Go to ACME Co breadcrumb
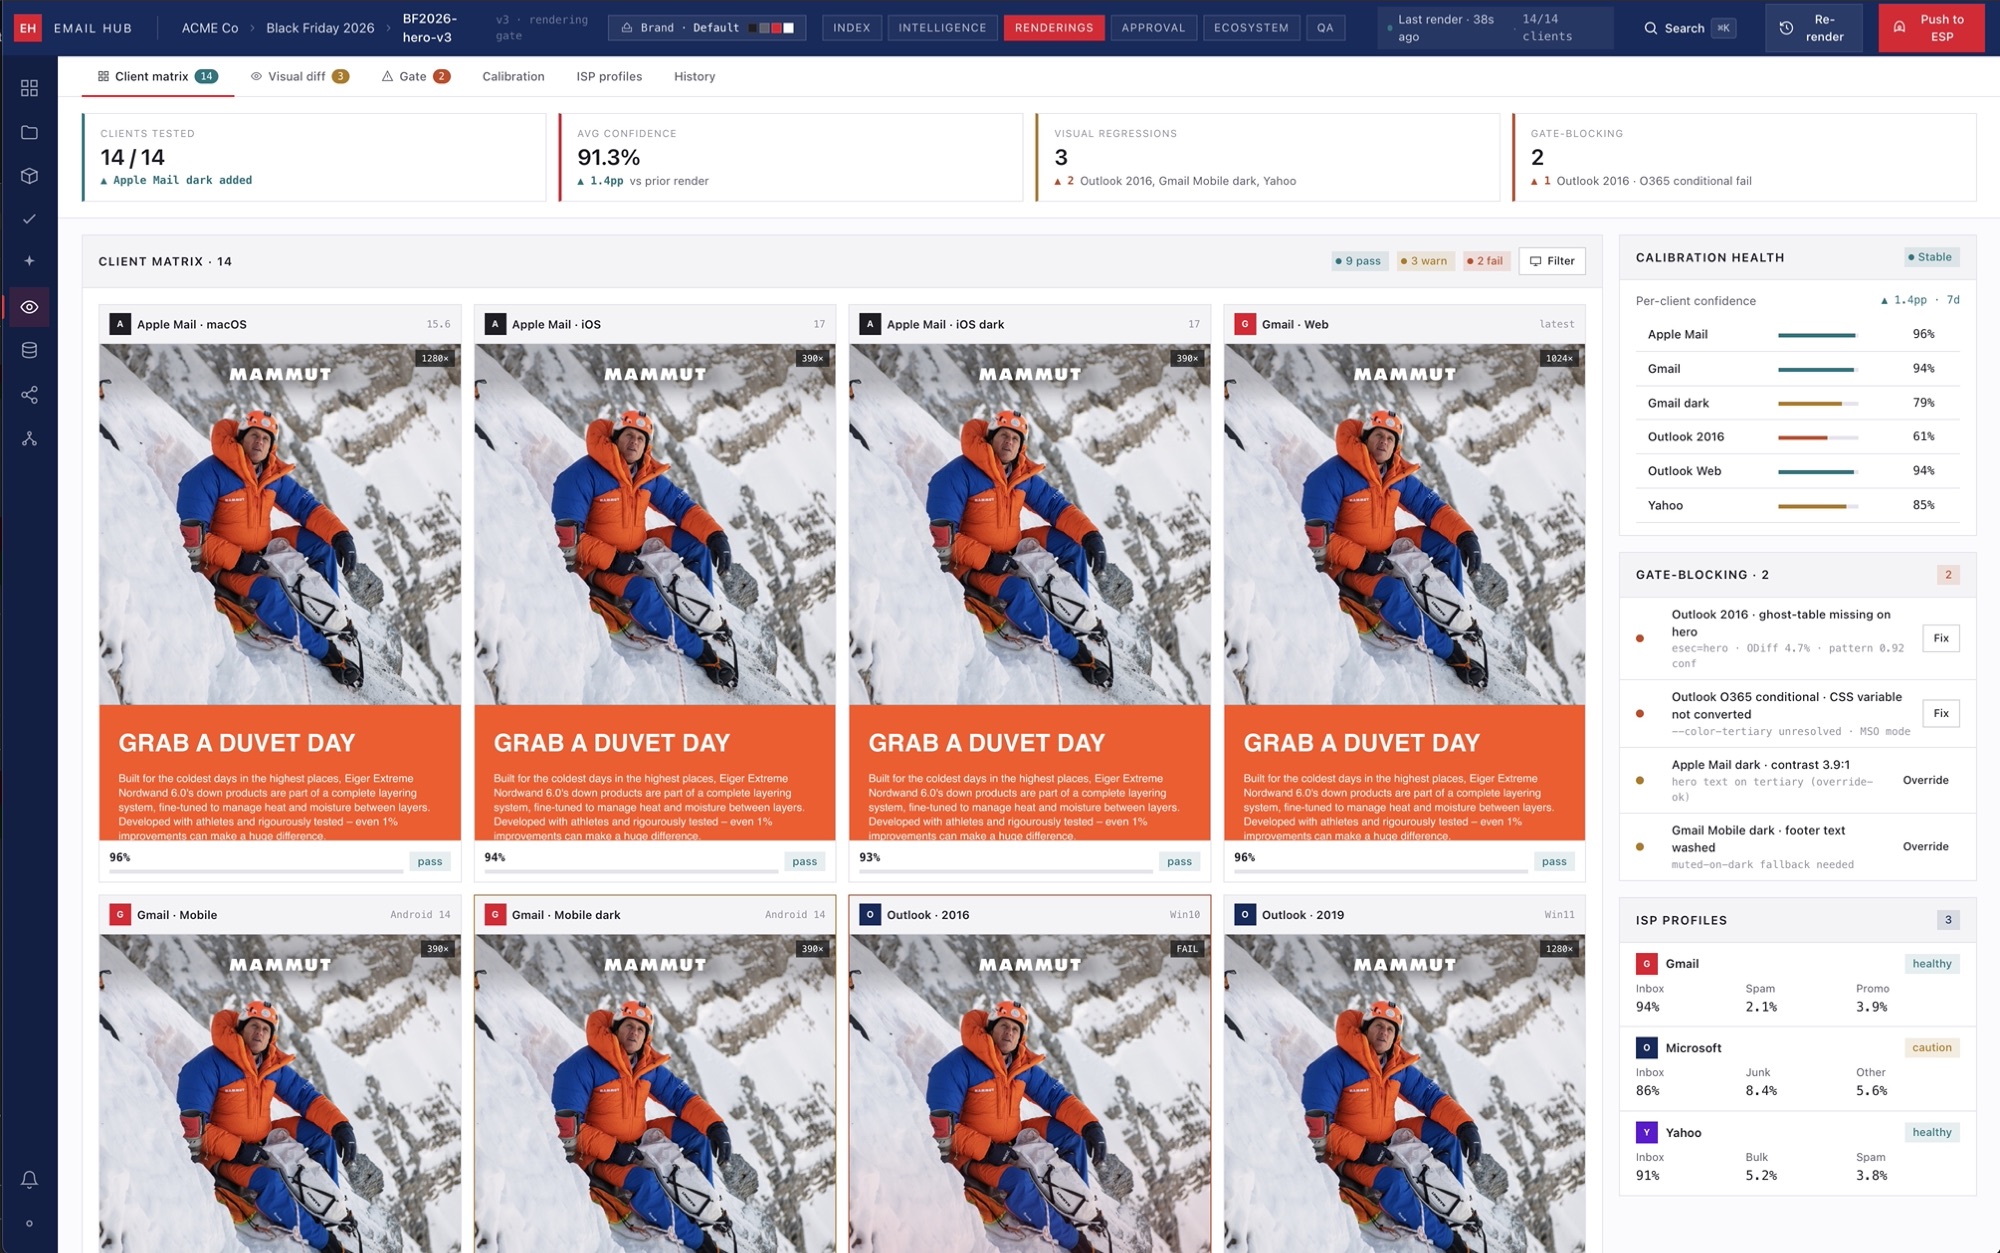This screenshot has width=2000, height=1253. point(210,28)
